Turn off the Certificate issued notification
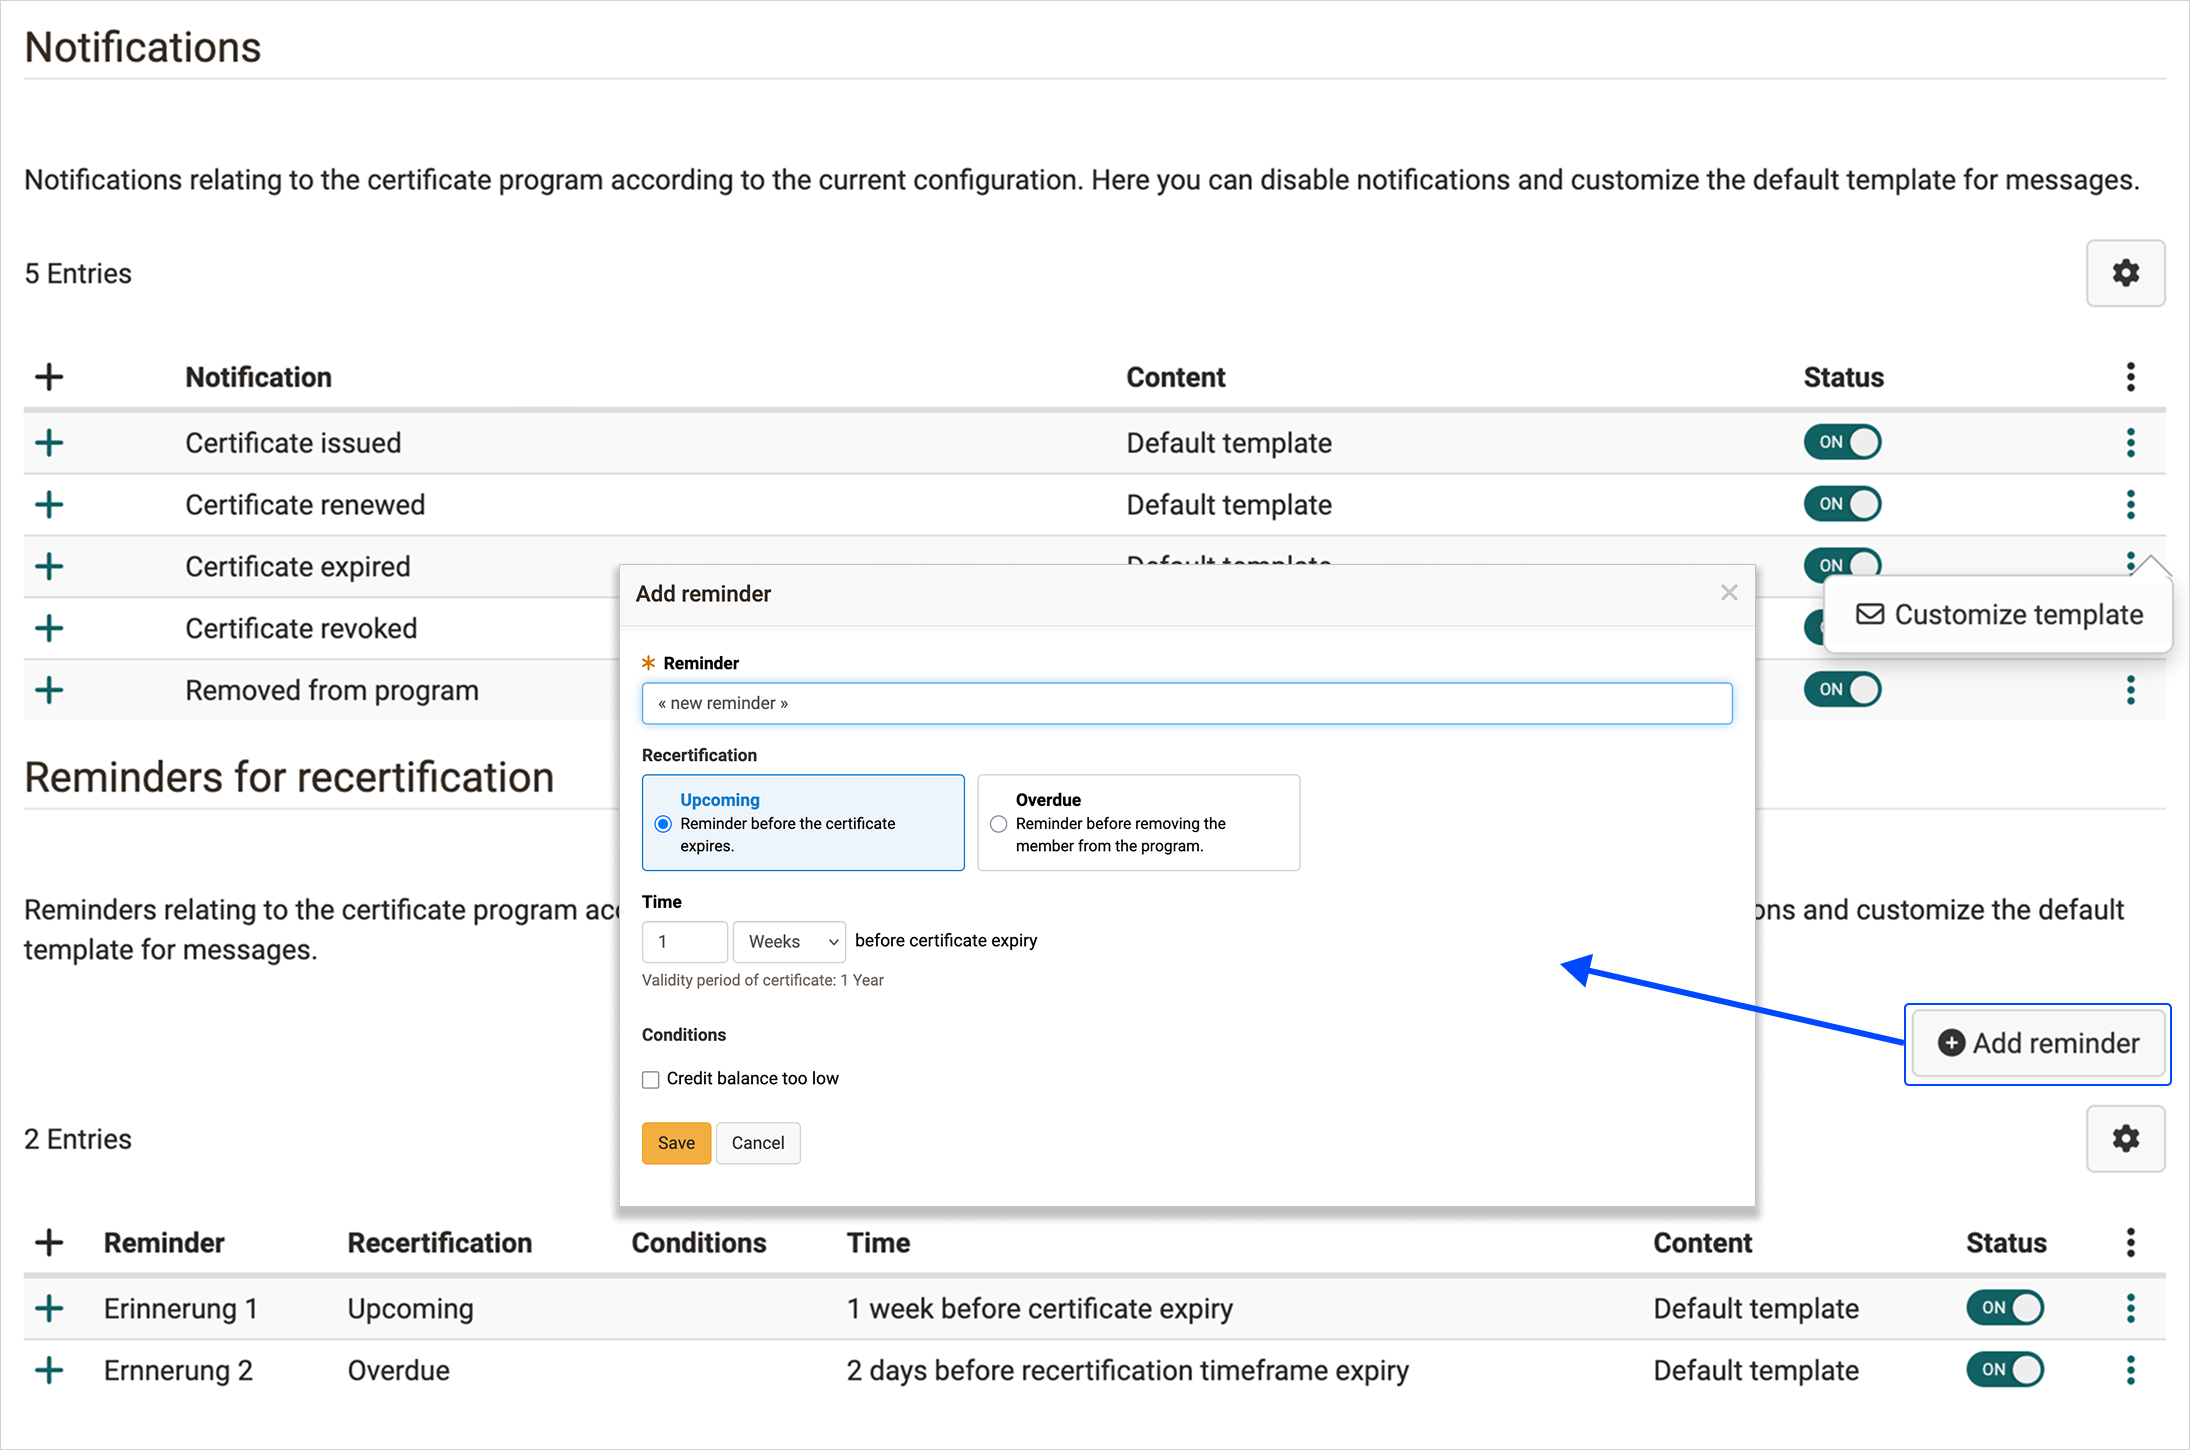The image size is (2190, 1450). 1842,442
